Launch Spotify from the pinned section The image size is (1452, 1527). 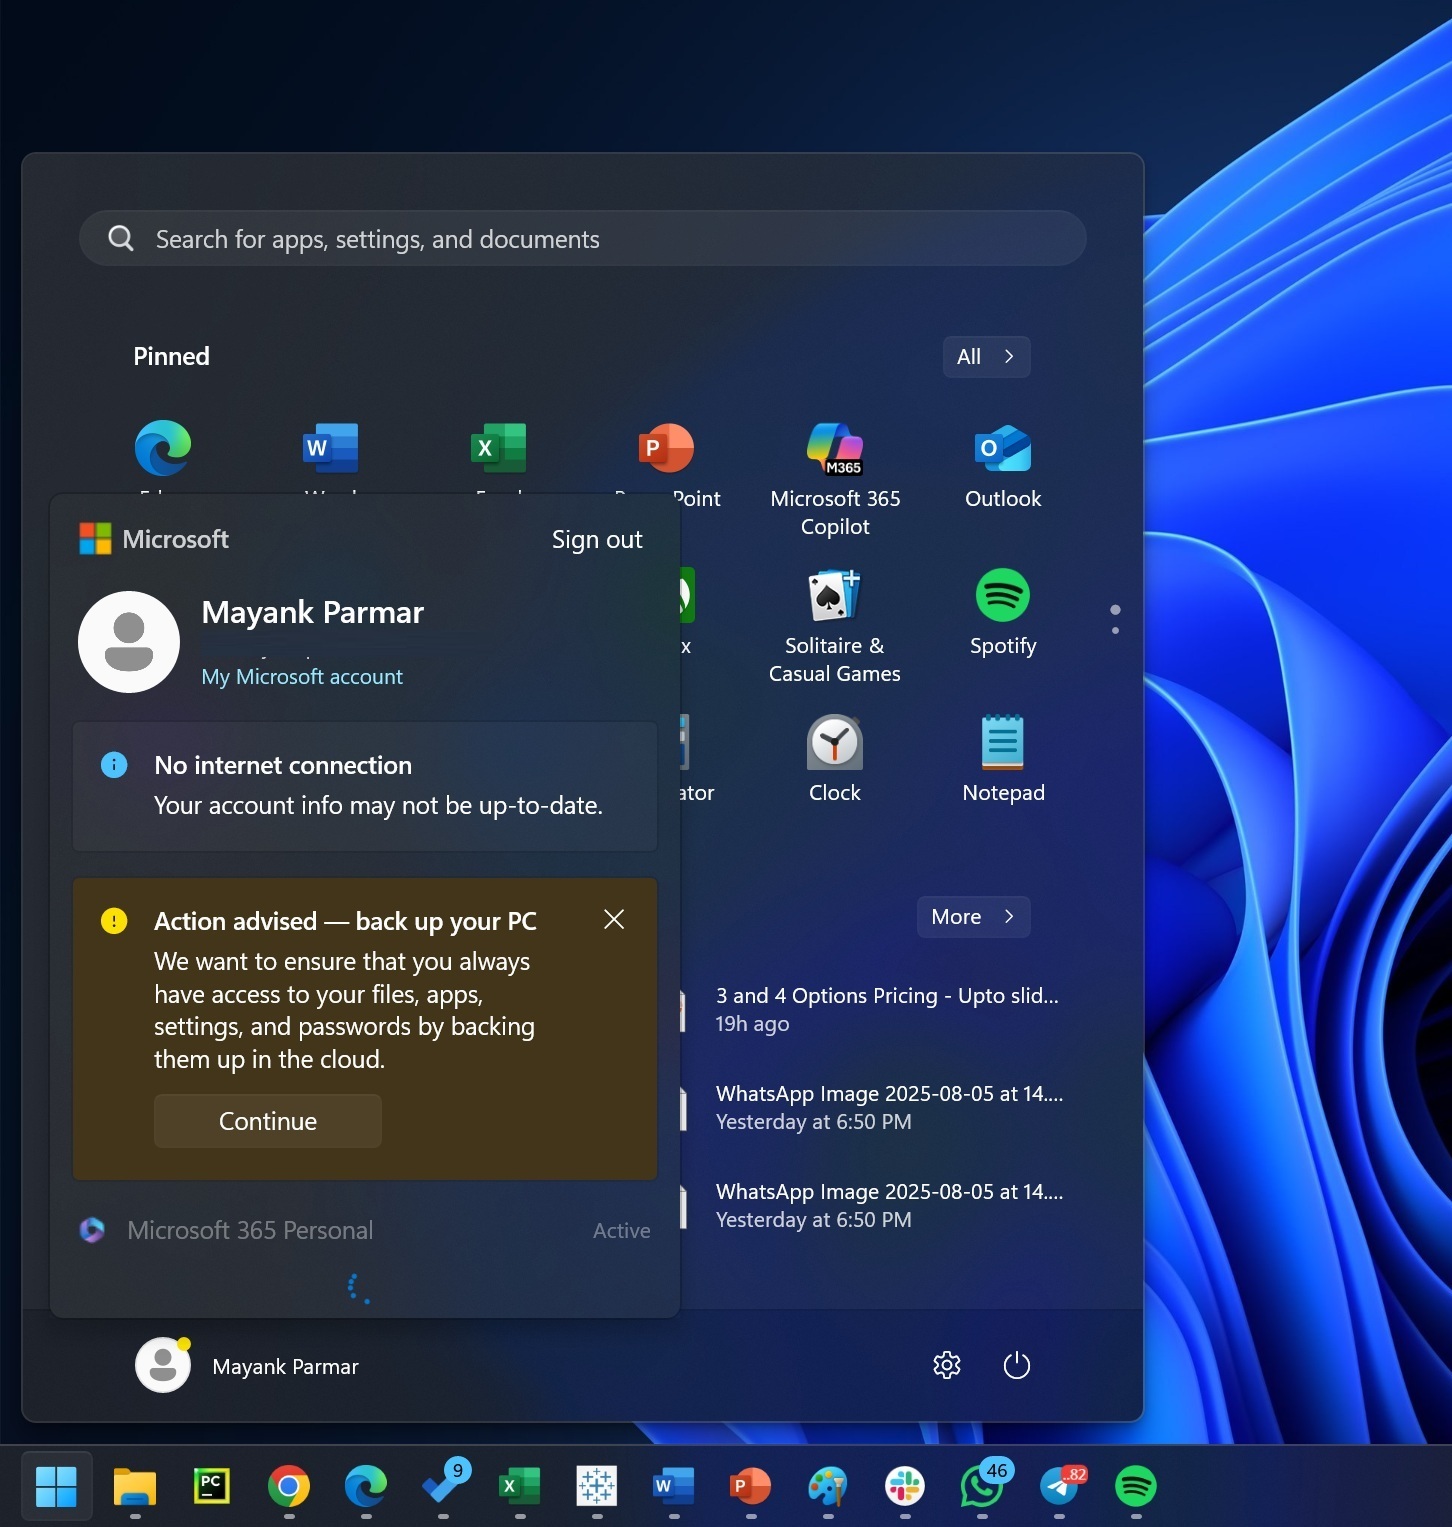click(1002, 595)
